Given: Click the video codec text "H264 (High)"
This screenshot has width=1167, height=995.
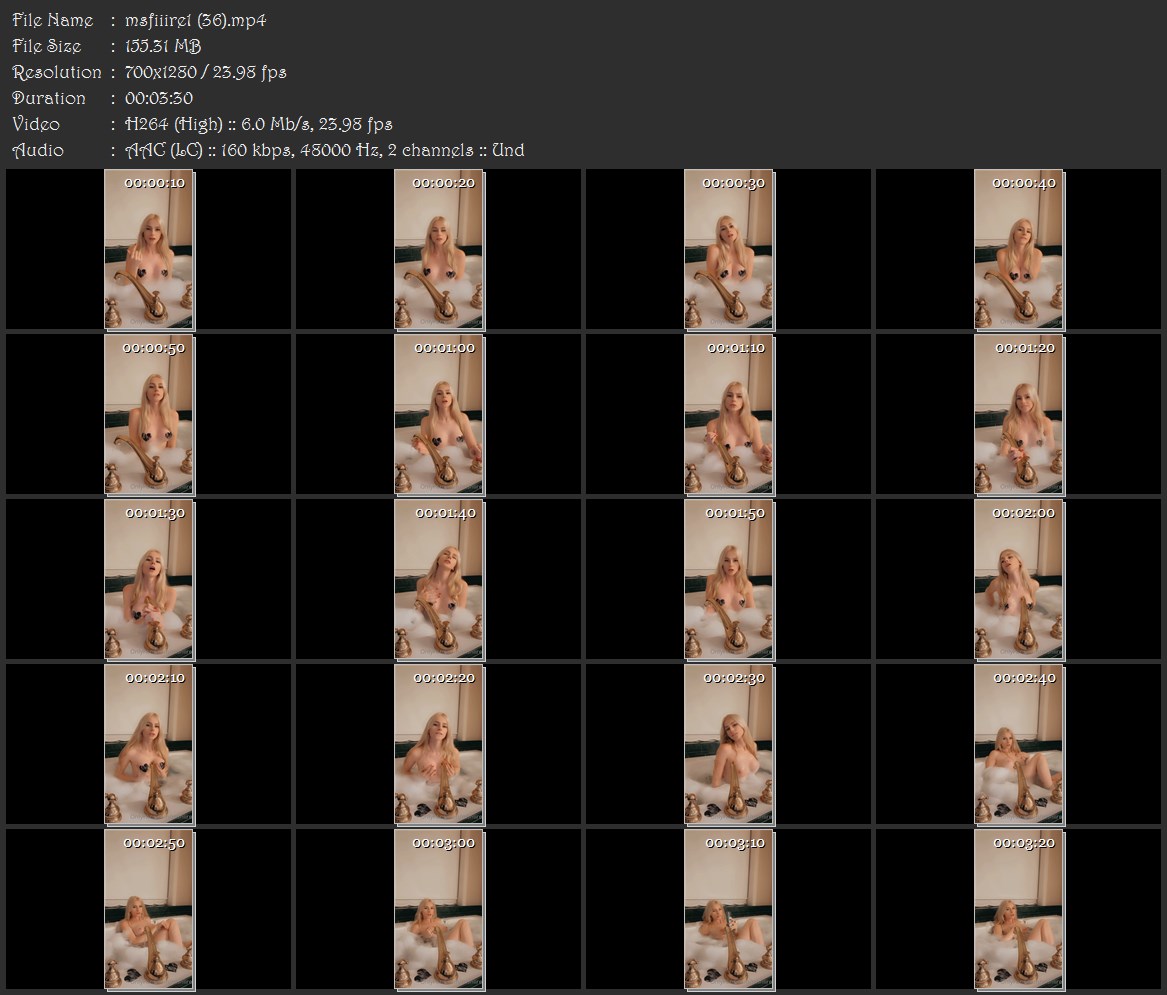Looking at the screenshot, I should tap(174, 124).
